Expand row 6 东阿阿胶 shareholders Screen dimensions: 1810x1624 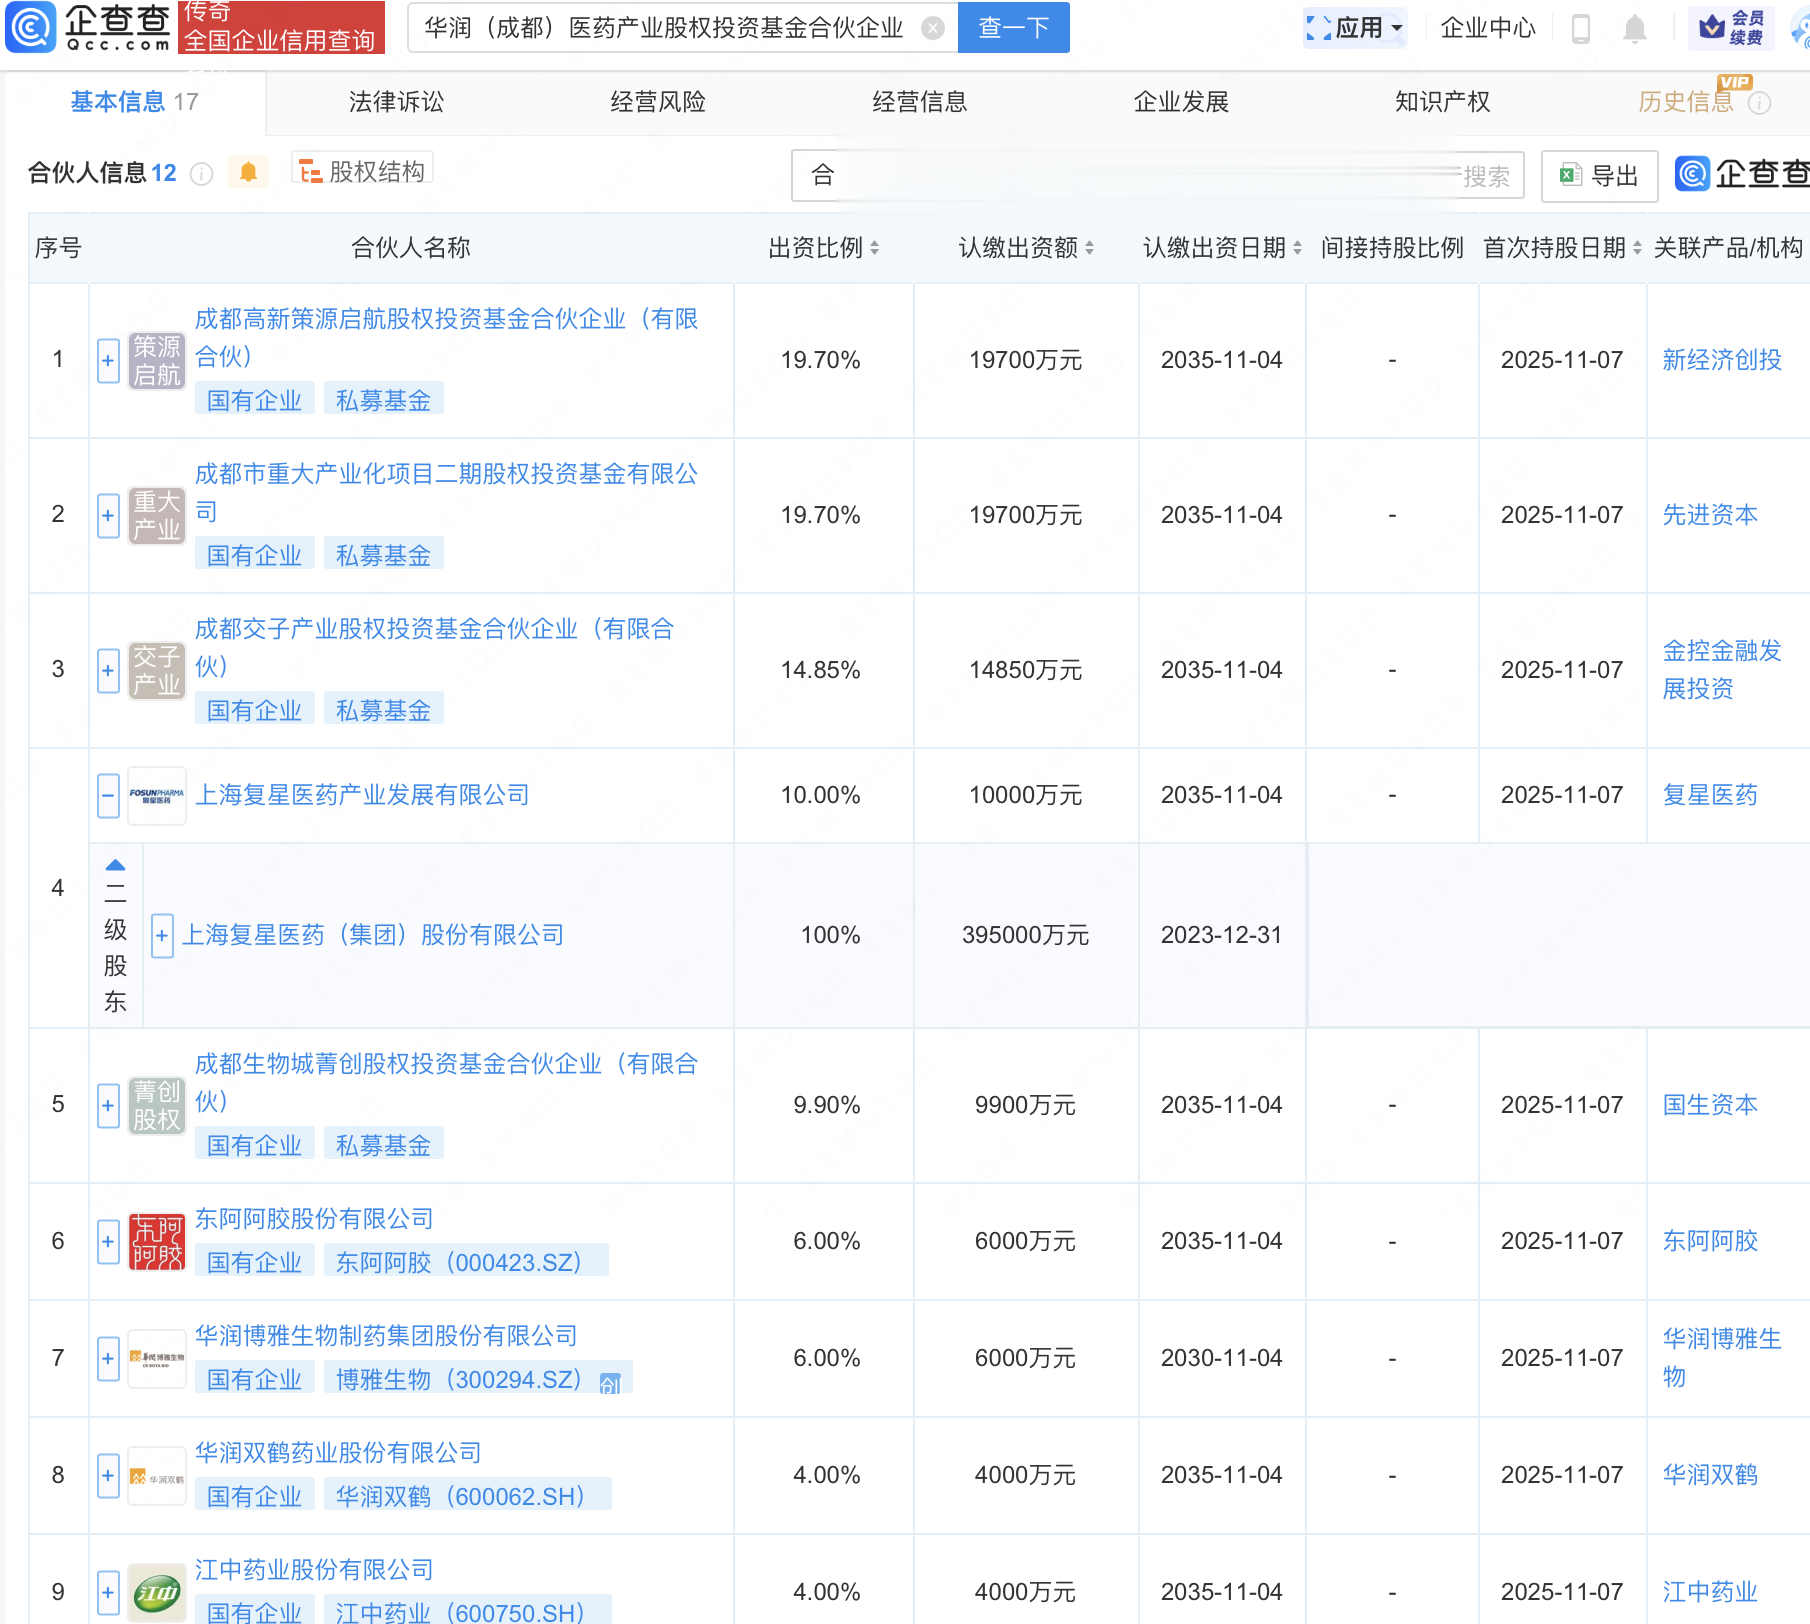coord(108,1242)
